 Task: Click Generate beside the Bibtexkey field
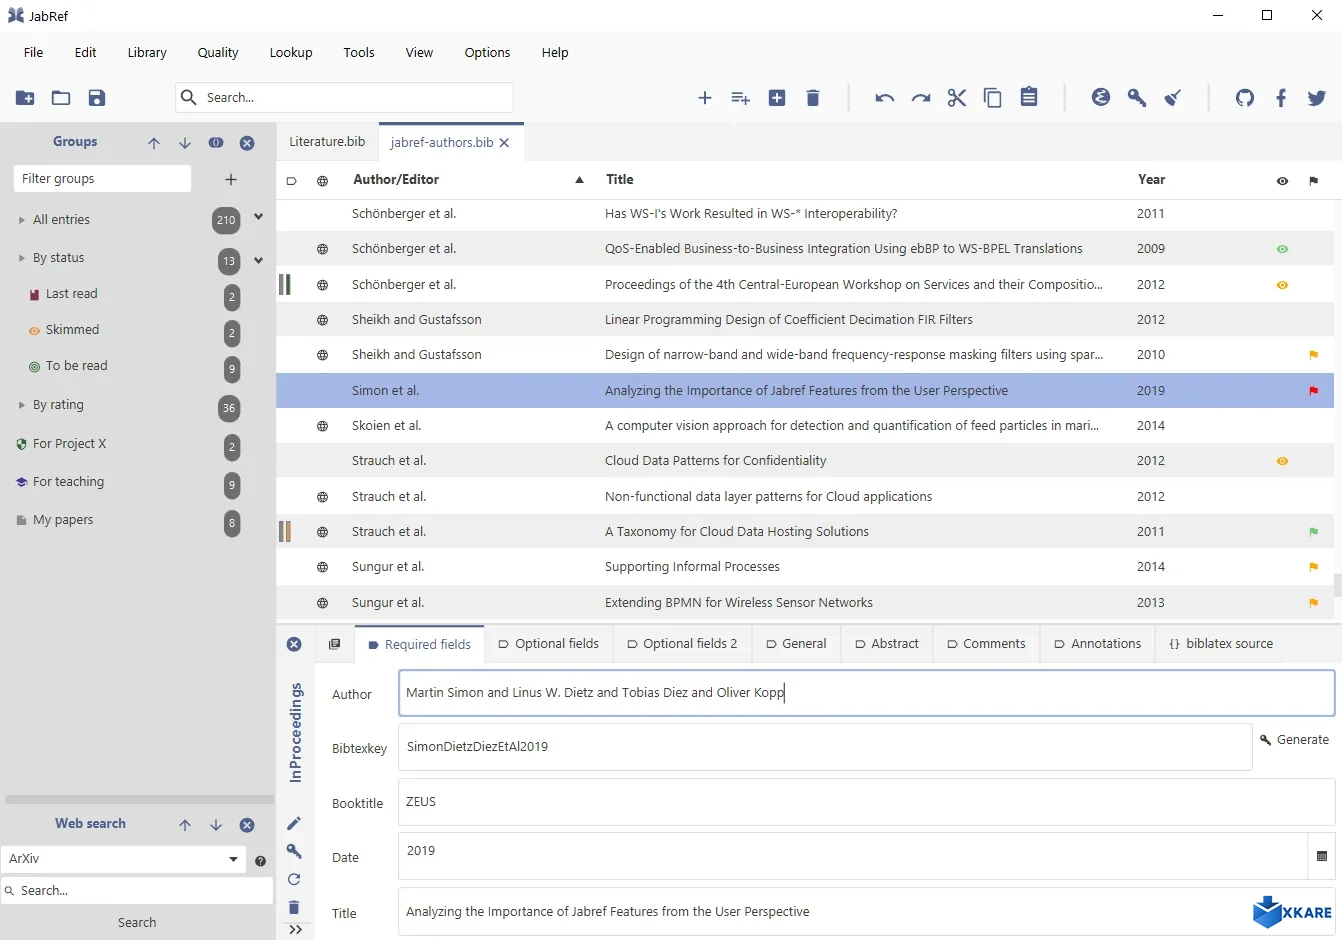(1294, 740)
